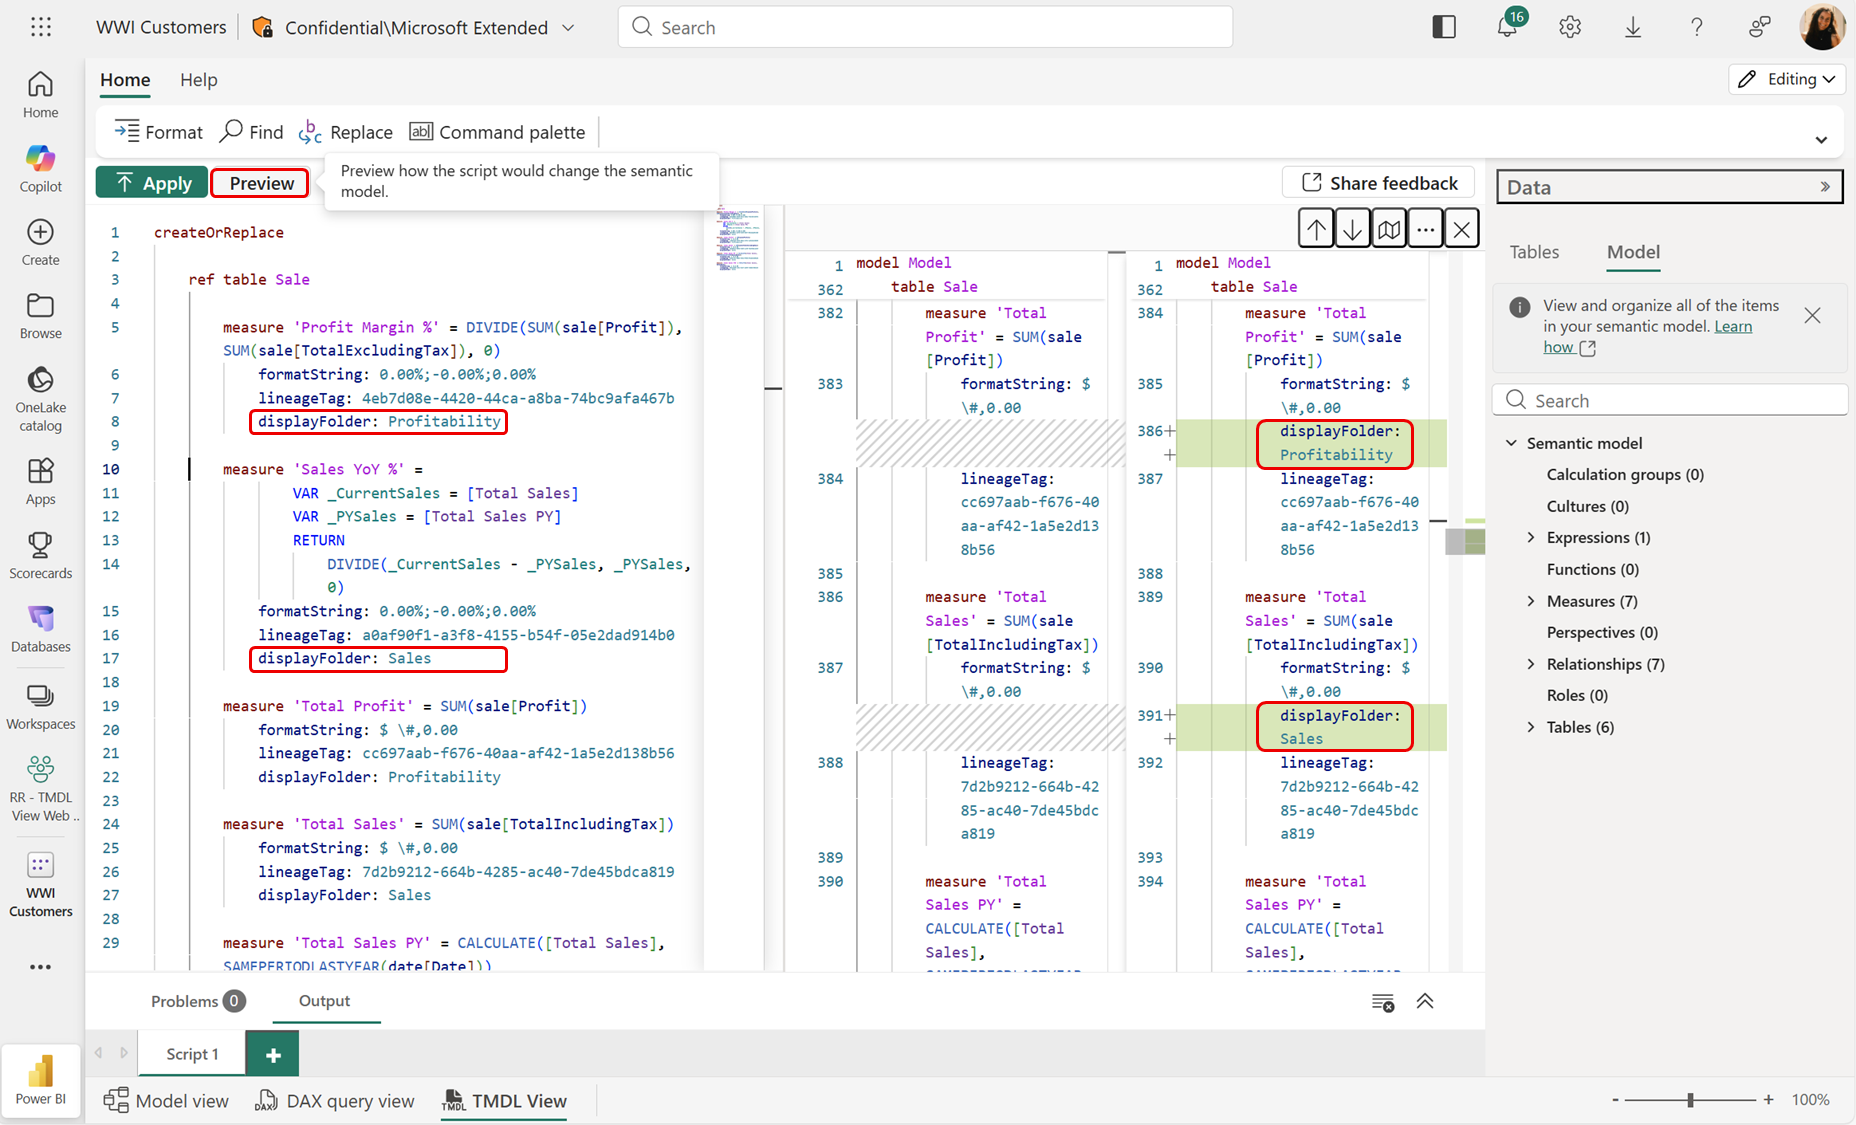Open the diff view overflow ellipsis menu
1856x1125 pixels.
[1425, 227]
